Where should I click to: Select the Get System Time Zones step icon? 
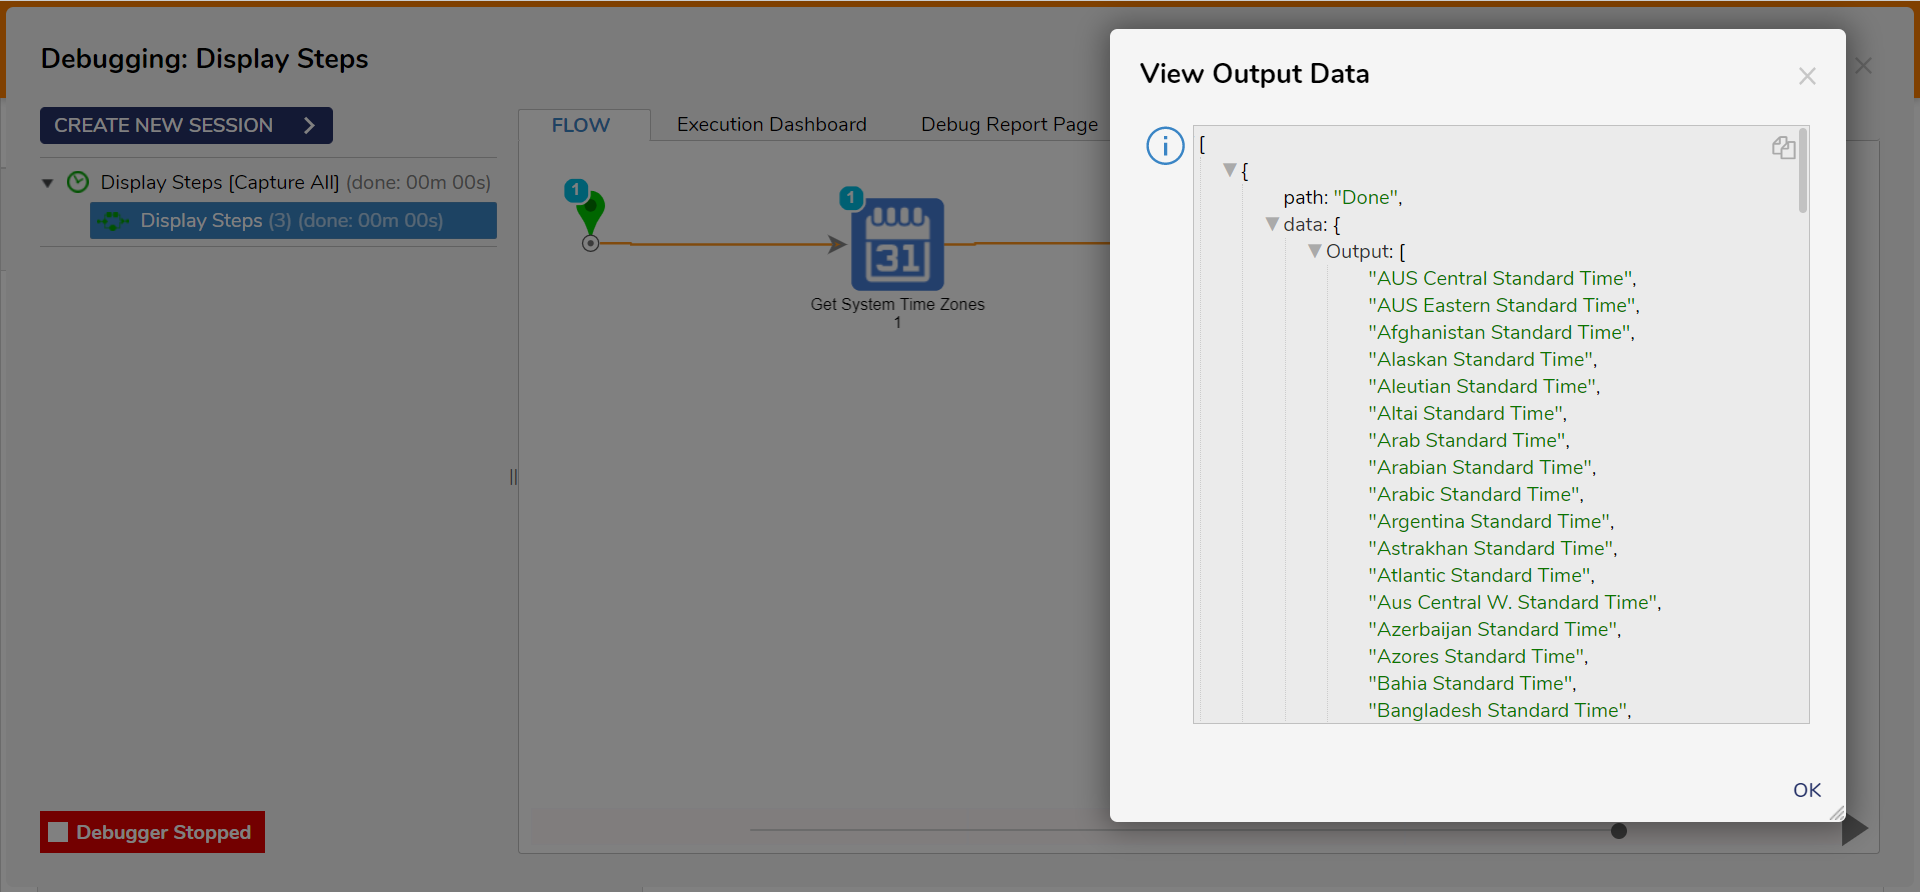[x=898, y=244]
